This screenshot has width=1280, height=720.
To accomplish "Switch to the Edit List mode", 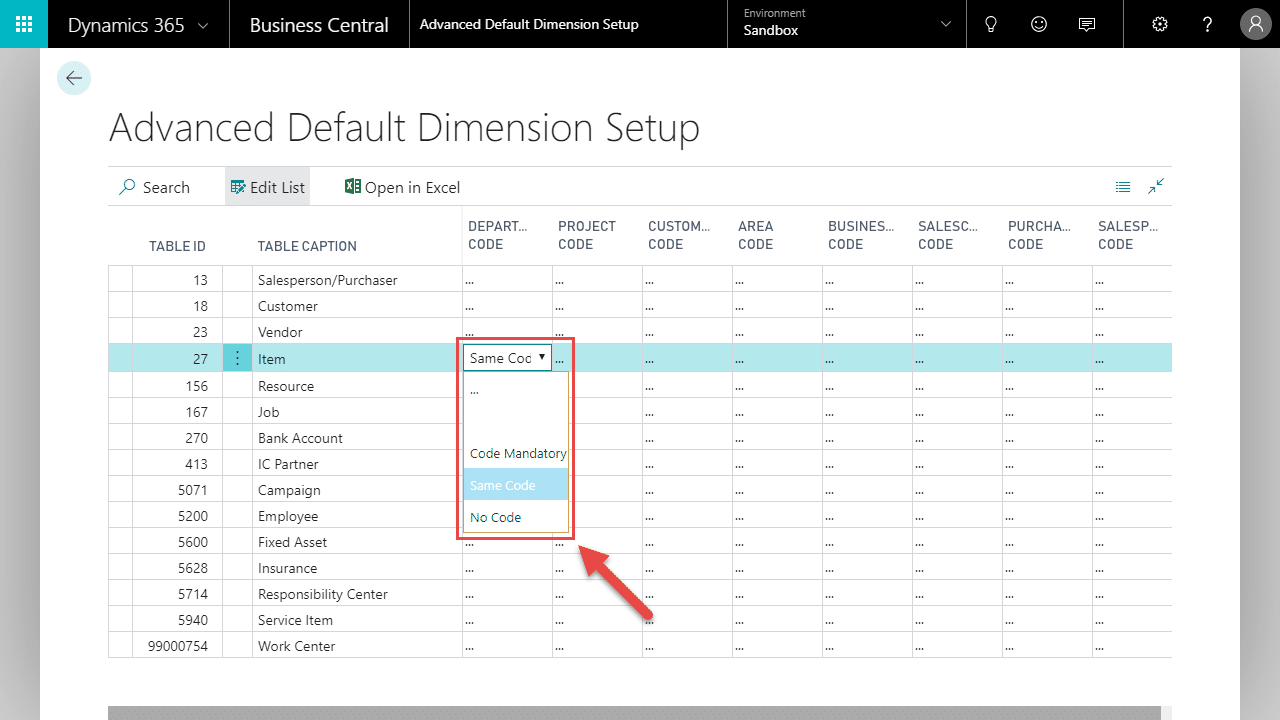I will pyautogui.click(x=267, y=186).
